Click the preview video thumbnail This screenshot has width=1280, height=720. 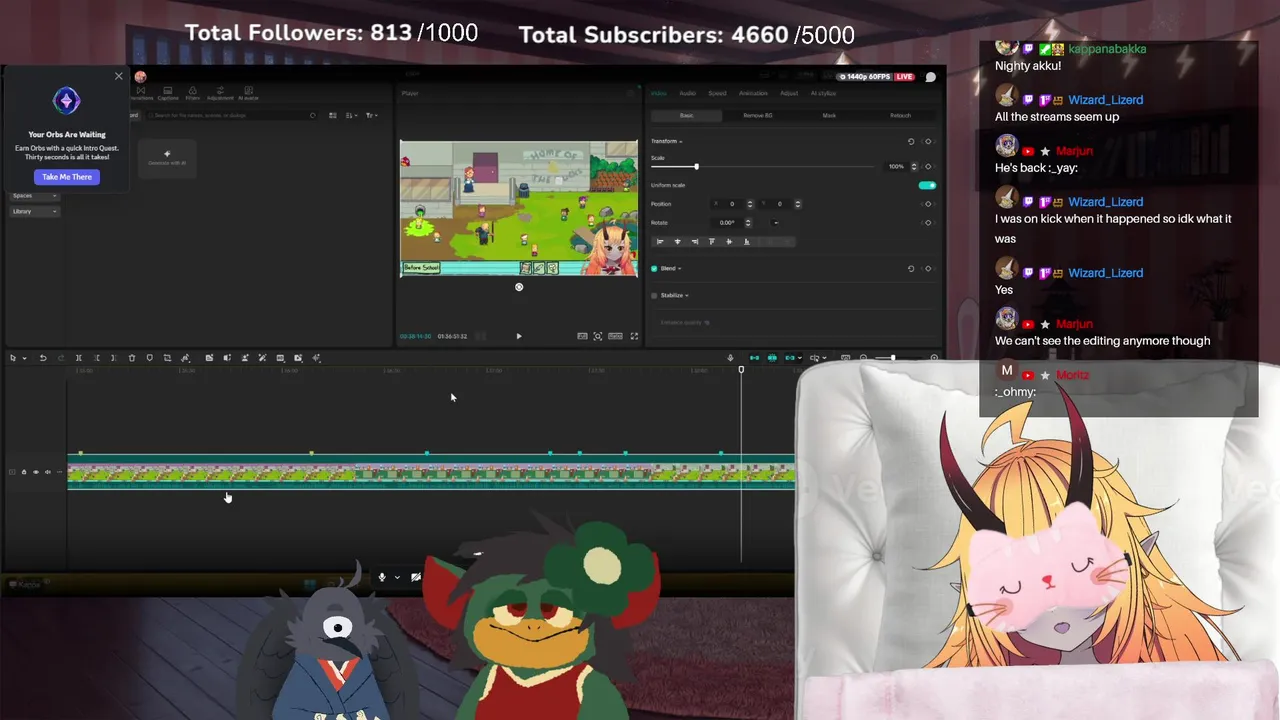519,208
